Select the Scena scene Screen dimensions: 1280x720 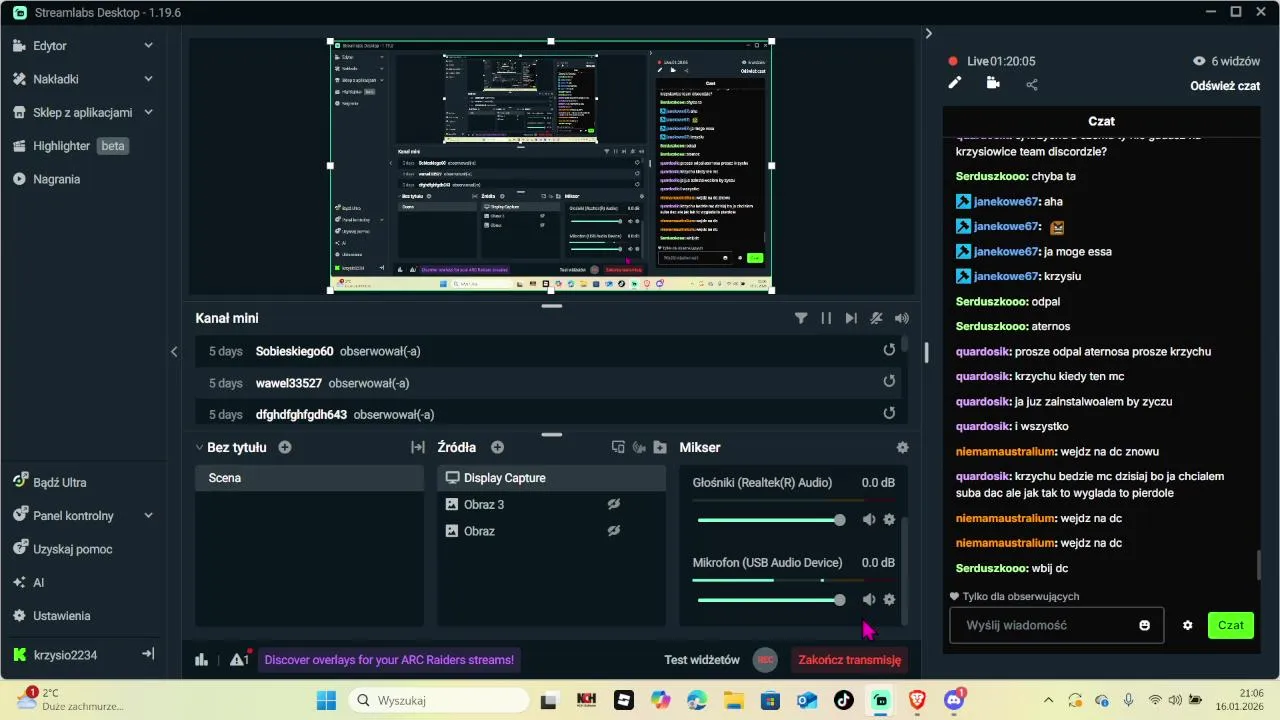click(310, 478)
